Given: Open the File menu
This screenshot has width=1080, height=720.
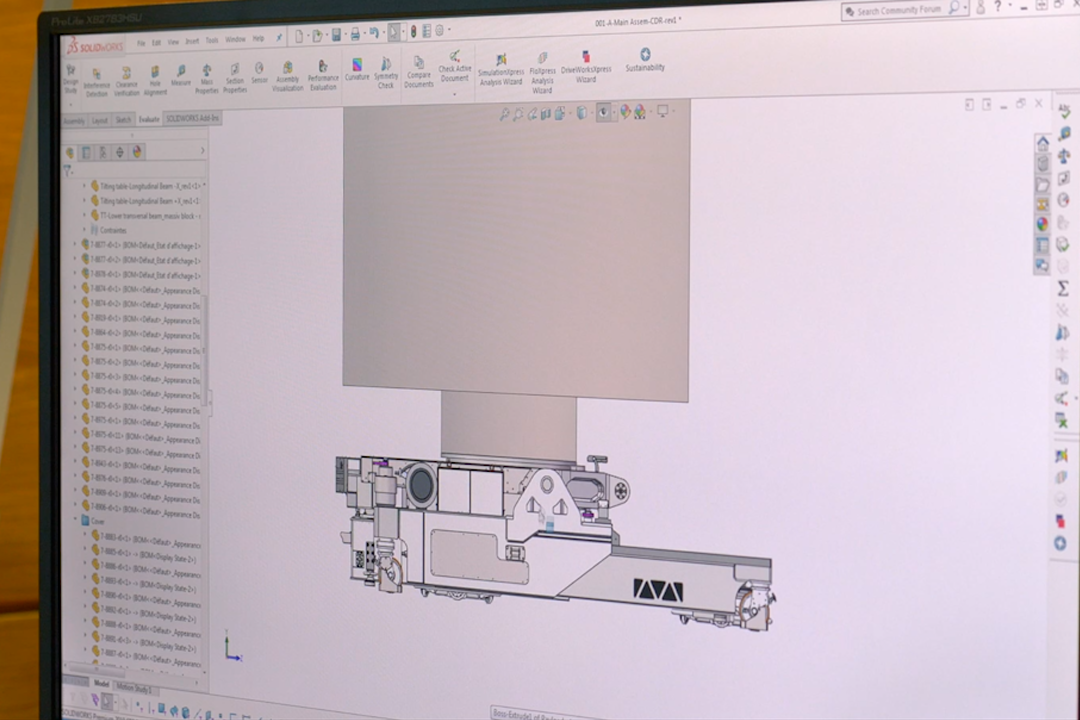Looking at the screenshot, I should pos(141,43).
